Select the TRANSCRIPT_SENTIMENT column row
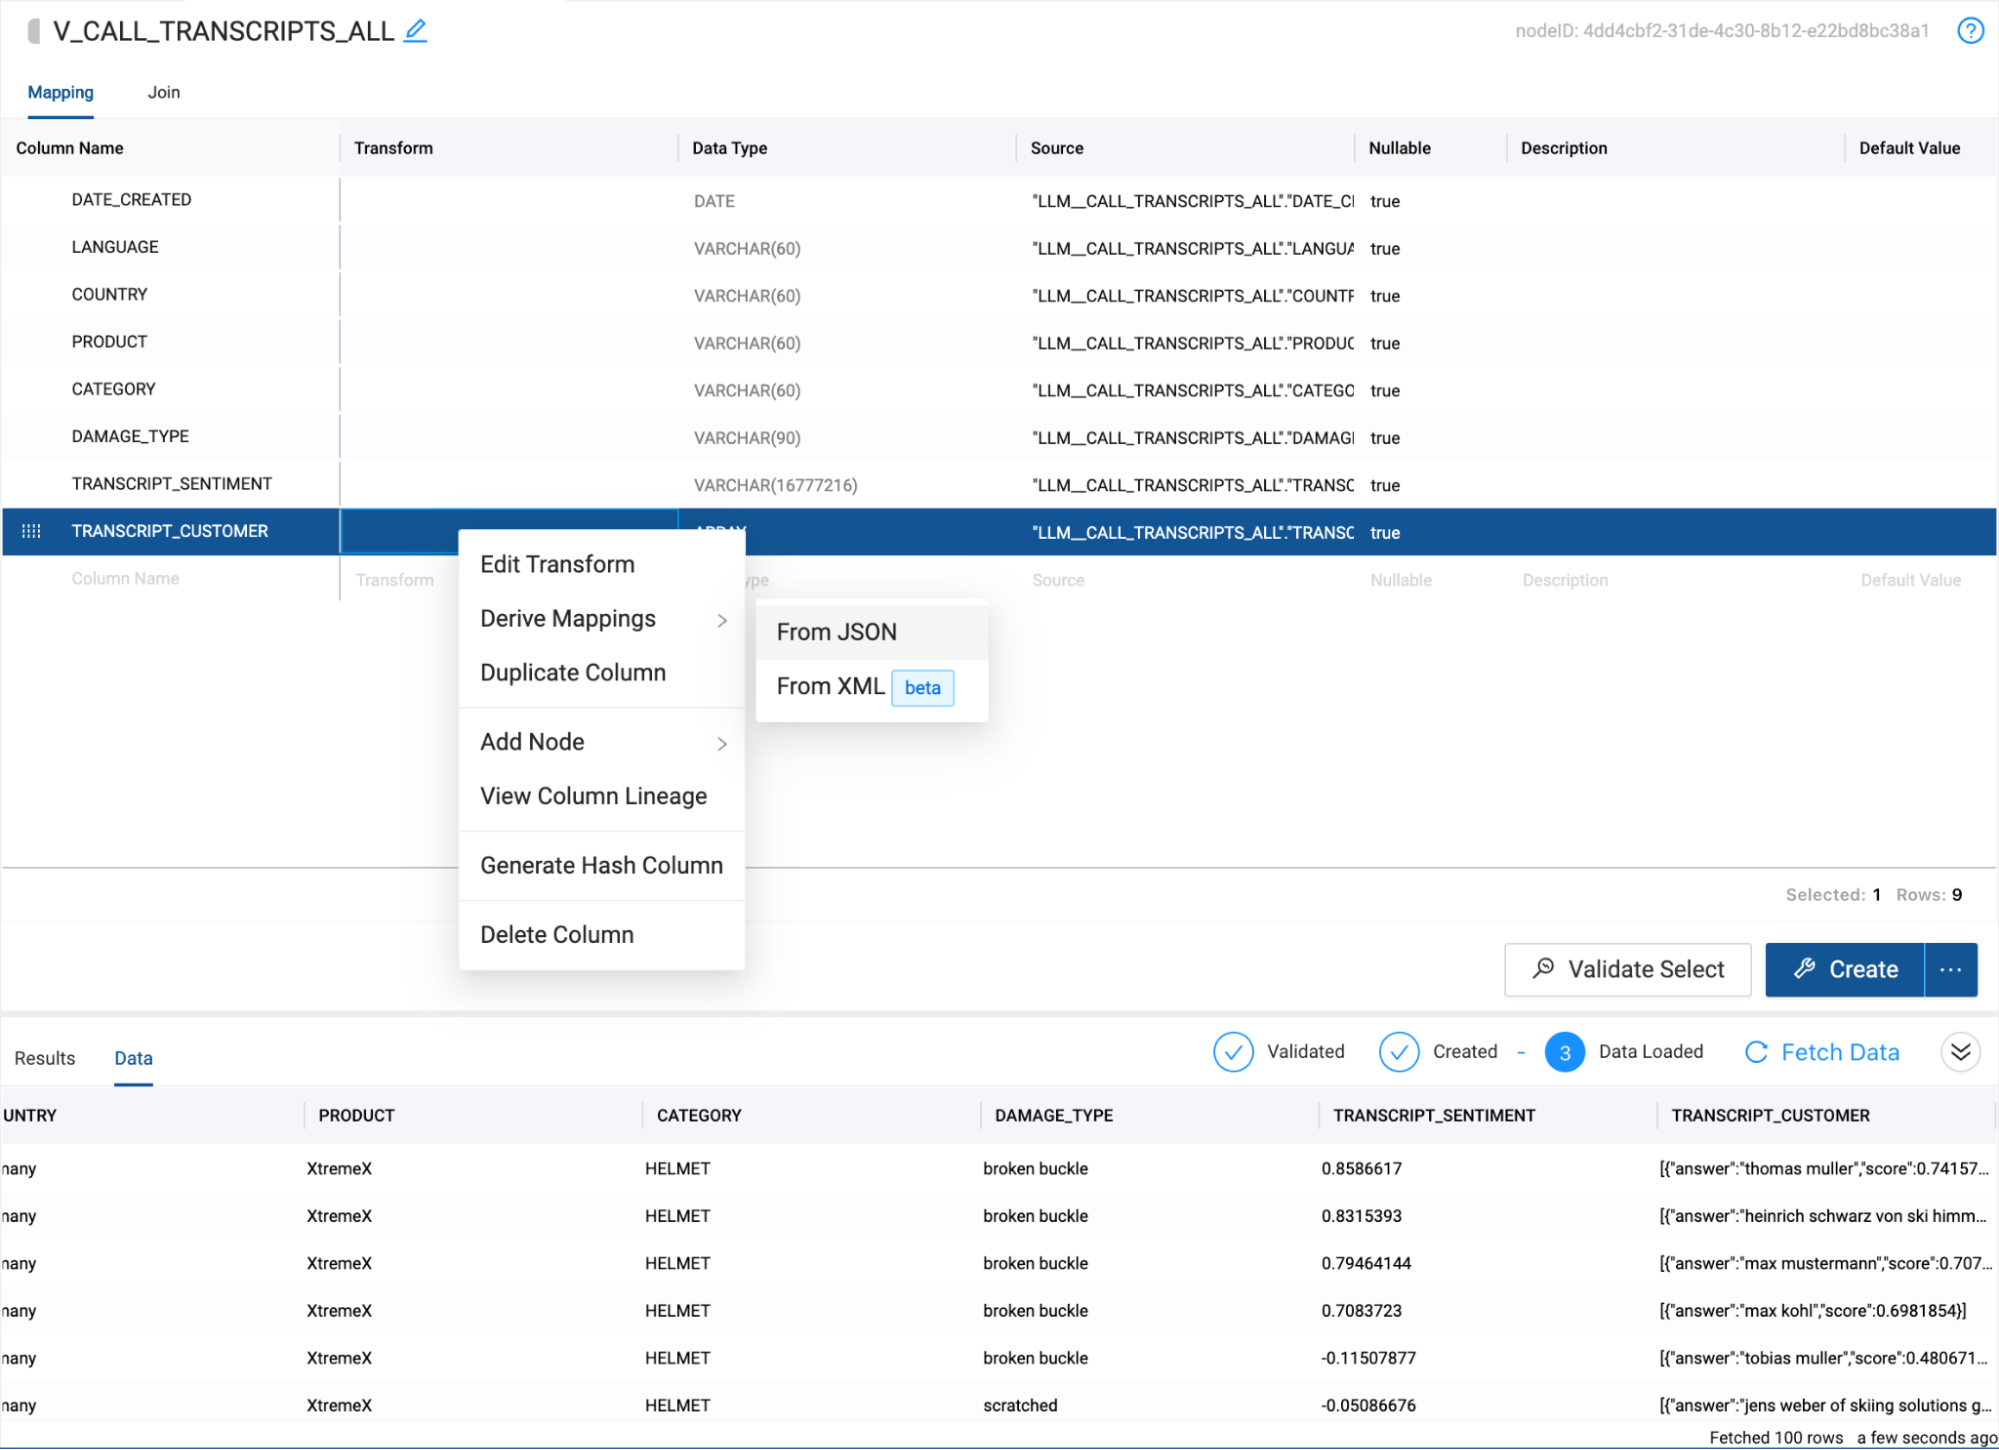This screenshot has height=1450, width=1999. [x=998, y=485]
